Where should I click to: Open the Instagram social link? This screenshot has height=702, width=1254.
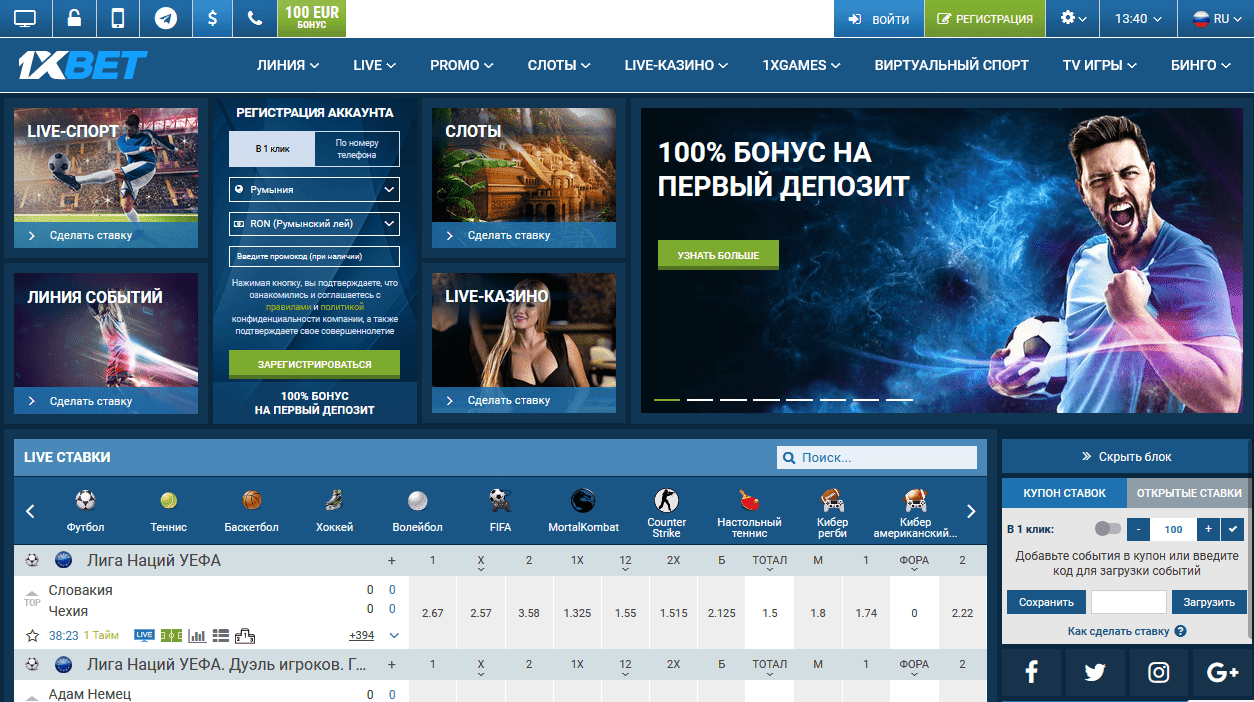coord(1159,672)
